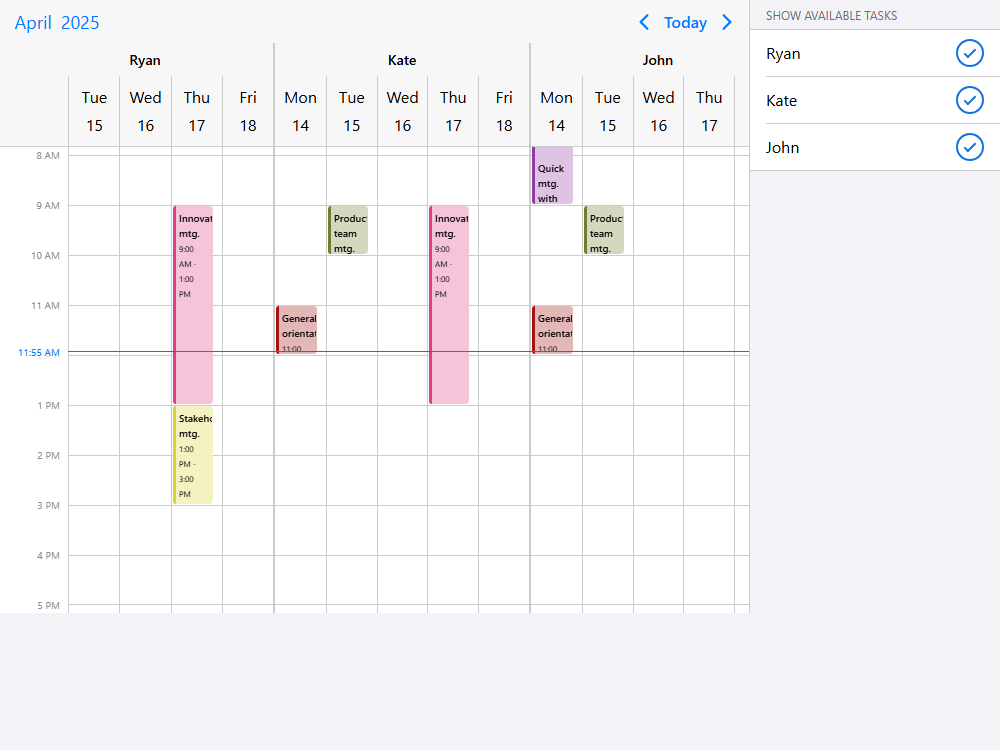Select Kate's Tue 15 column header
The height and width of the screenshot is (750, 1000).
point(351,112)
